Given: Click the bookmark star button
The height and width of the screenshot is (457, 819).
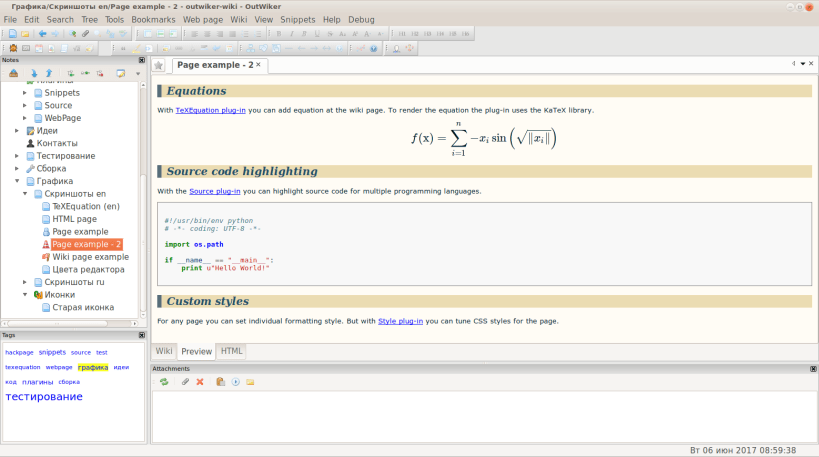Looking at the screenshot, I should click(x=159, y=65).
